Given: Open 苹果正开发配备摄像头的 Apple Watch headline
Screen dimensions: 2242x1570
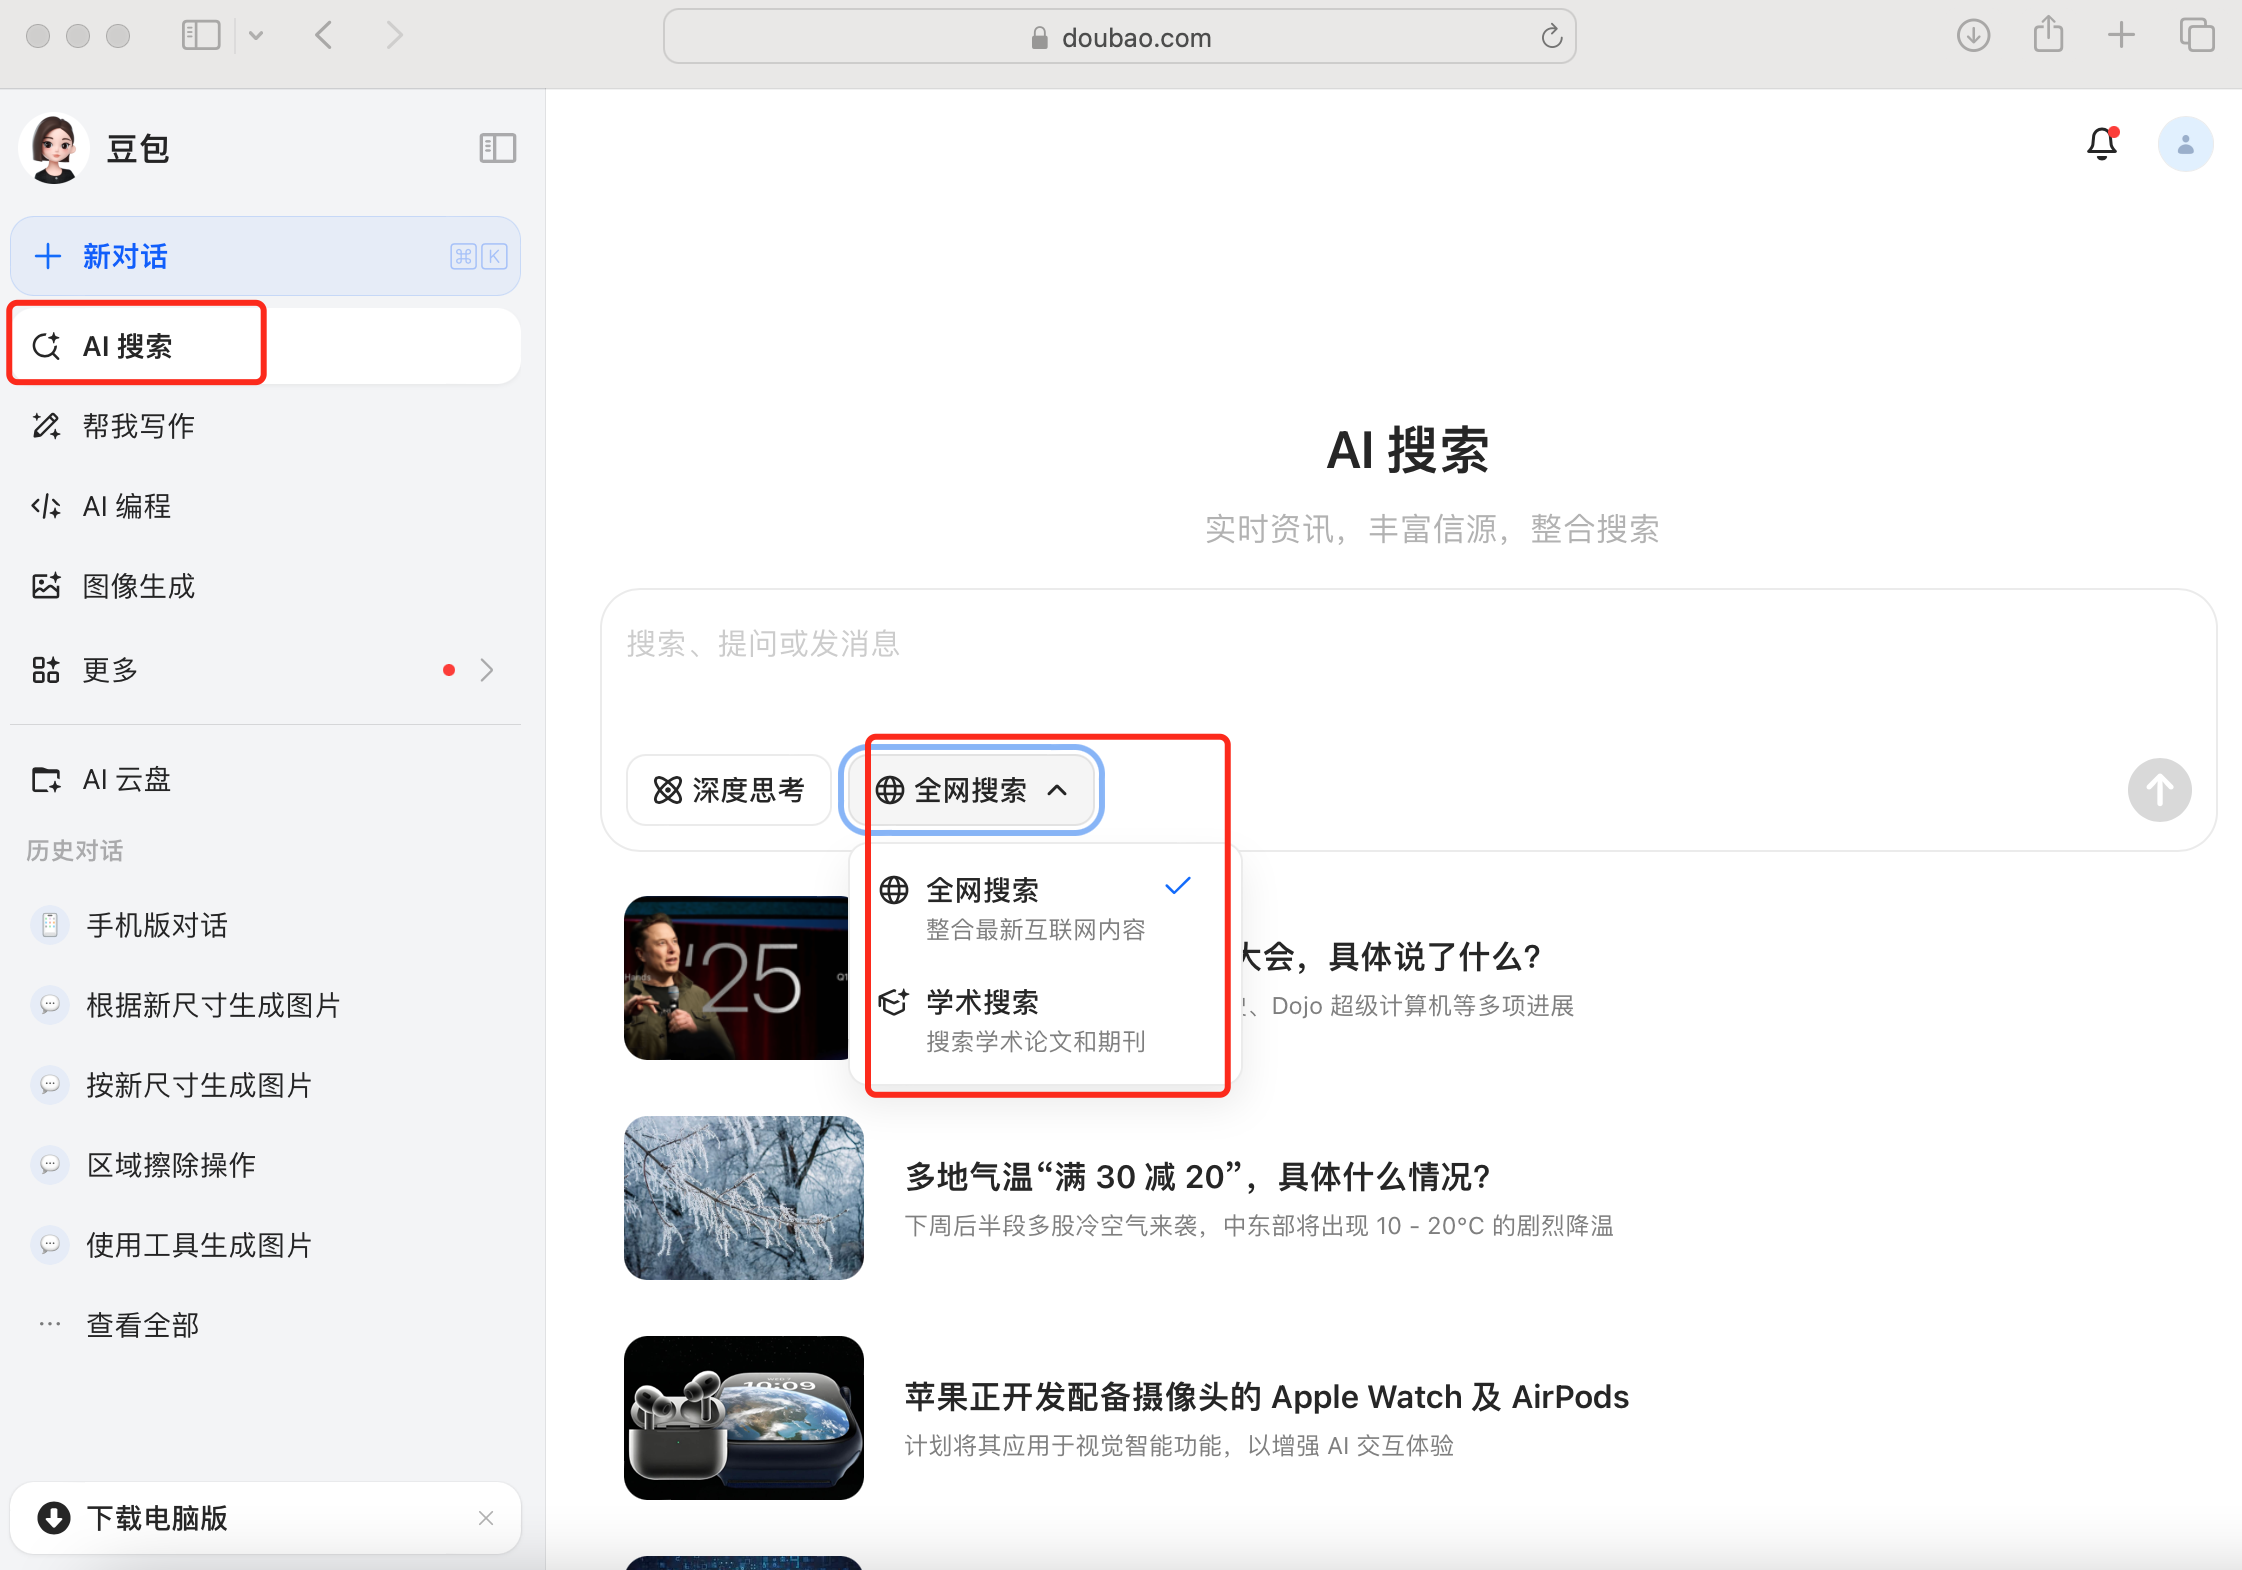Looking at the screenshot, I should [x=1267, y=1397].
